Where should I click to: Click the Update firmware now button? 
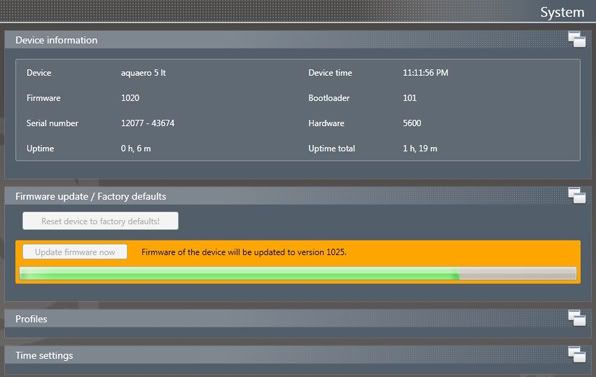[x=75, y=252]
